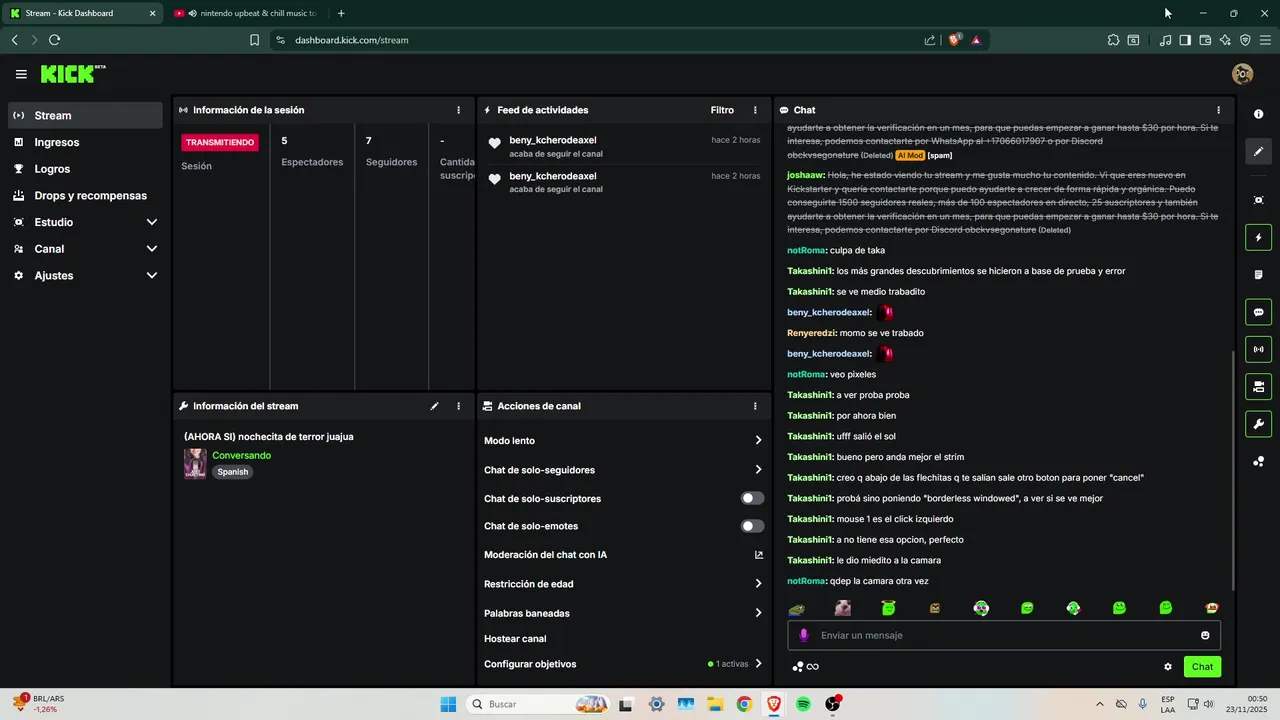Viewport: 1280px width, 720px height.
Task: Open the Filtro option in activity feed
Action: click(x=722, y=110)
